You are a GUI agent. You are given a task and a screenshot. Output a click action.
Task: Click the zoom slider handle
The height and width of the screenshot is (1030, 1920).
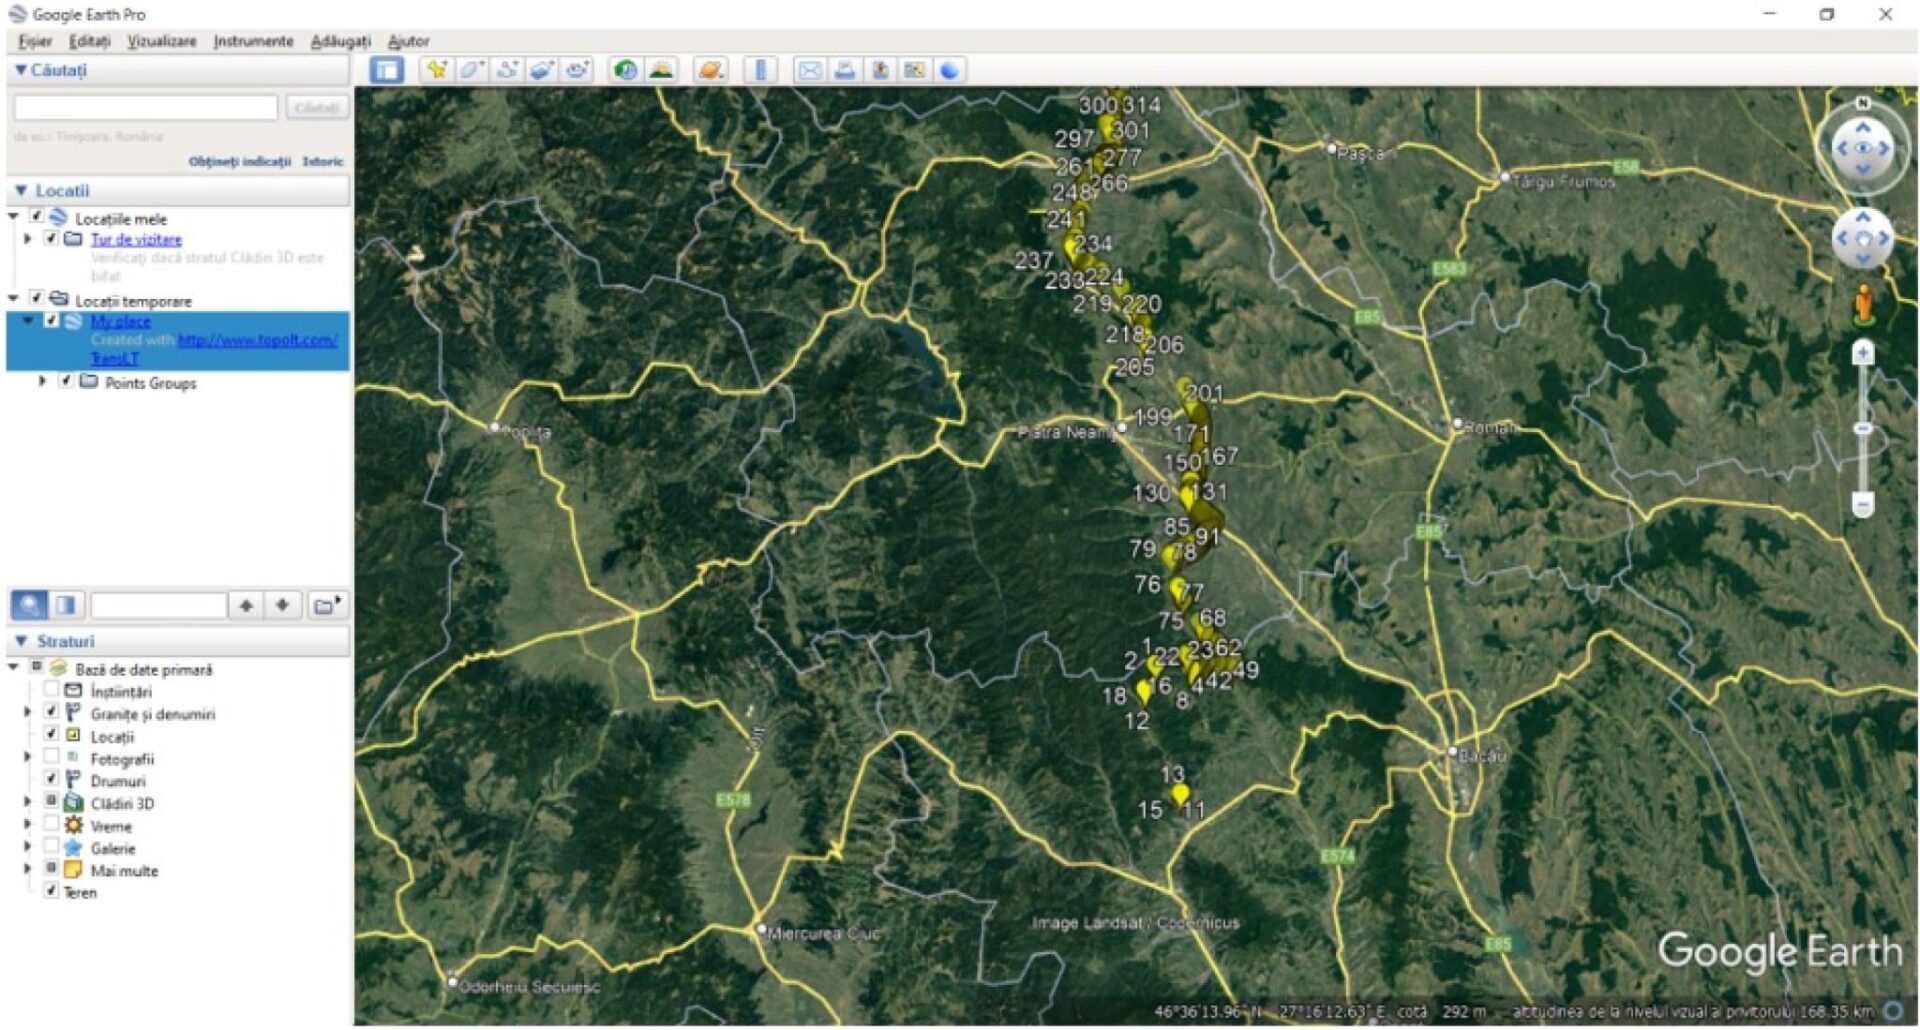(x=1862, y=429)
